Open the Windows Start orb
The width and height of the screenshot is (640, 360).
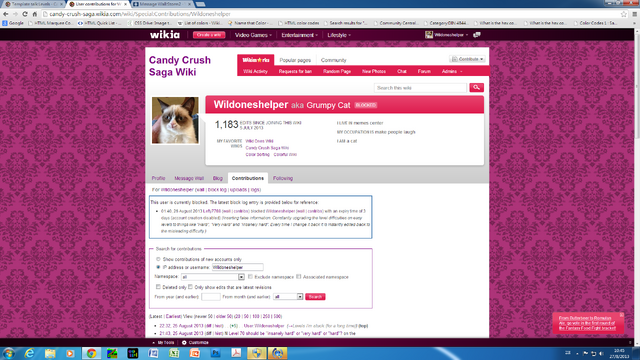tap(8, 353)
